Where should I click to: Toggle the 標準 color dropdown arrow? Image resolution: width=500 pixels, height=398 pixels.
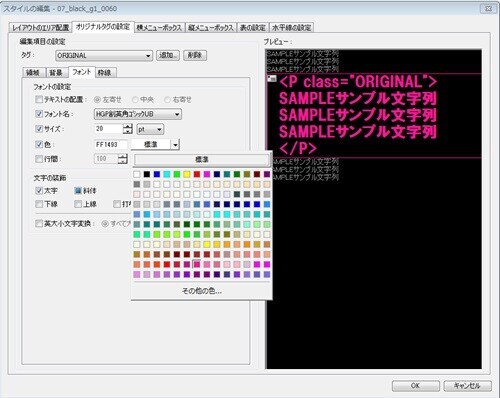[x=175, y=145]
